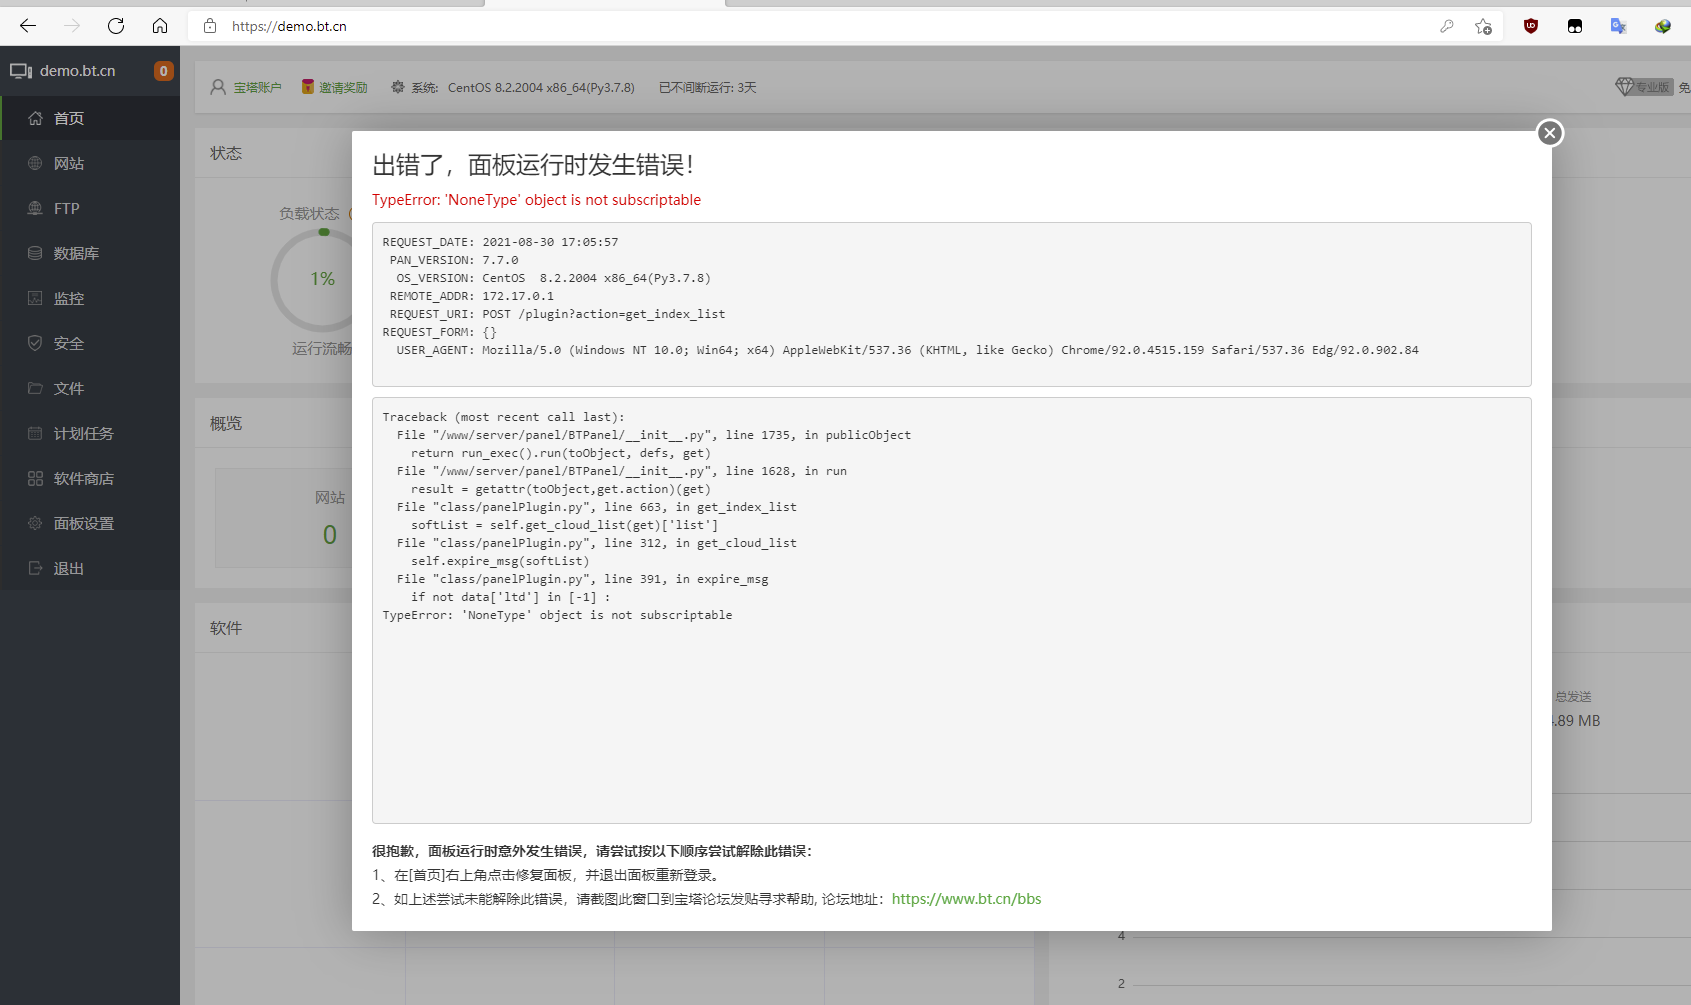
Task: Click the 出错了 error dialog heading
Action: coord(533,165)
